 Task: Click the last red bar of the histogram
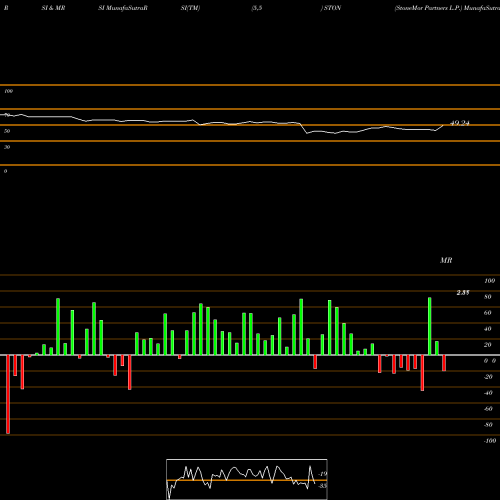(444, 363)
